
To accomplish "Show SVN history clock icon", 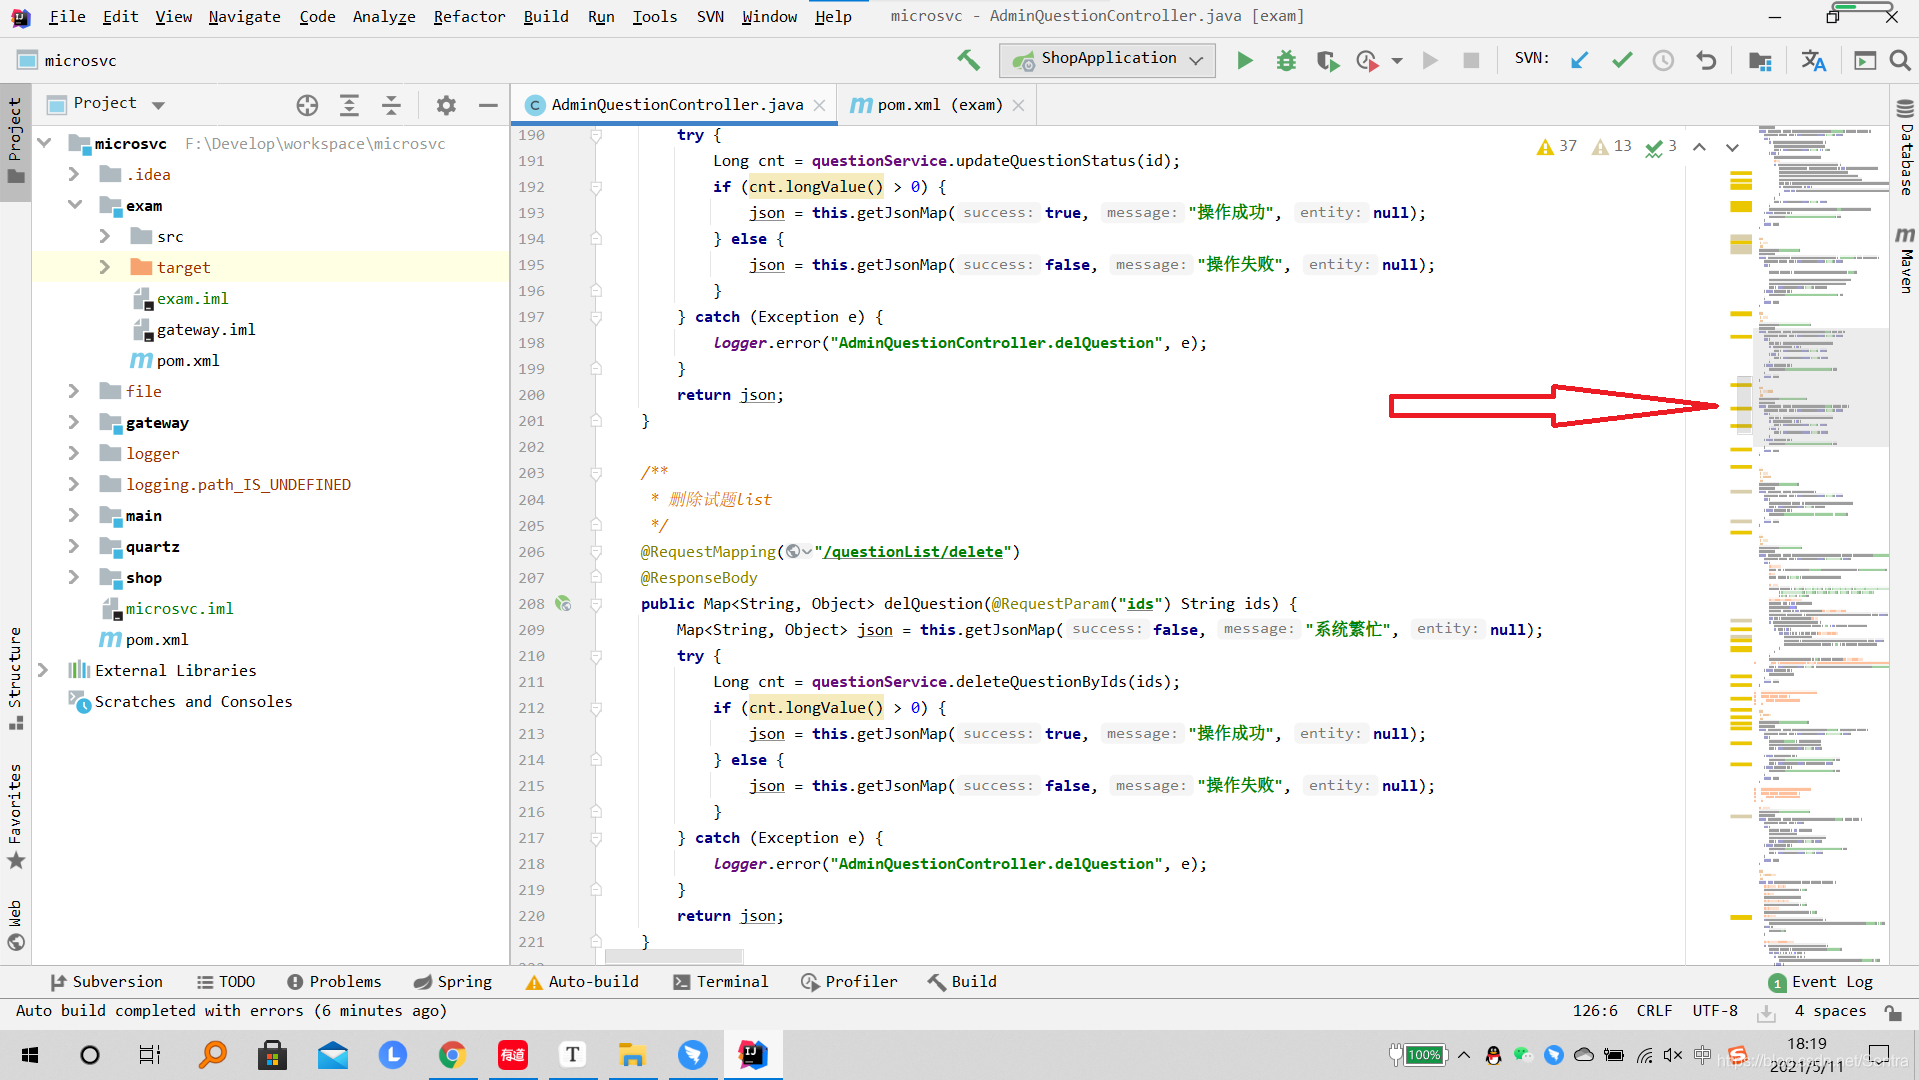I will coord(1663,60).
